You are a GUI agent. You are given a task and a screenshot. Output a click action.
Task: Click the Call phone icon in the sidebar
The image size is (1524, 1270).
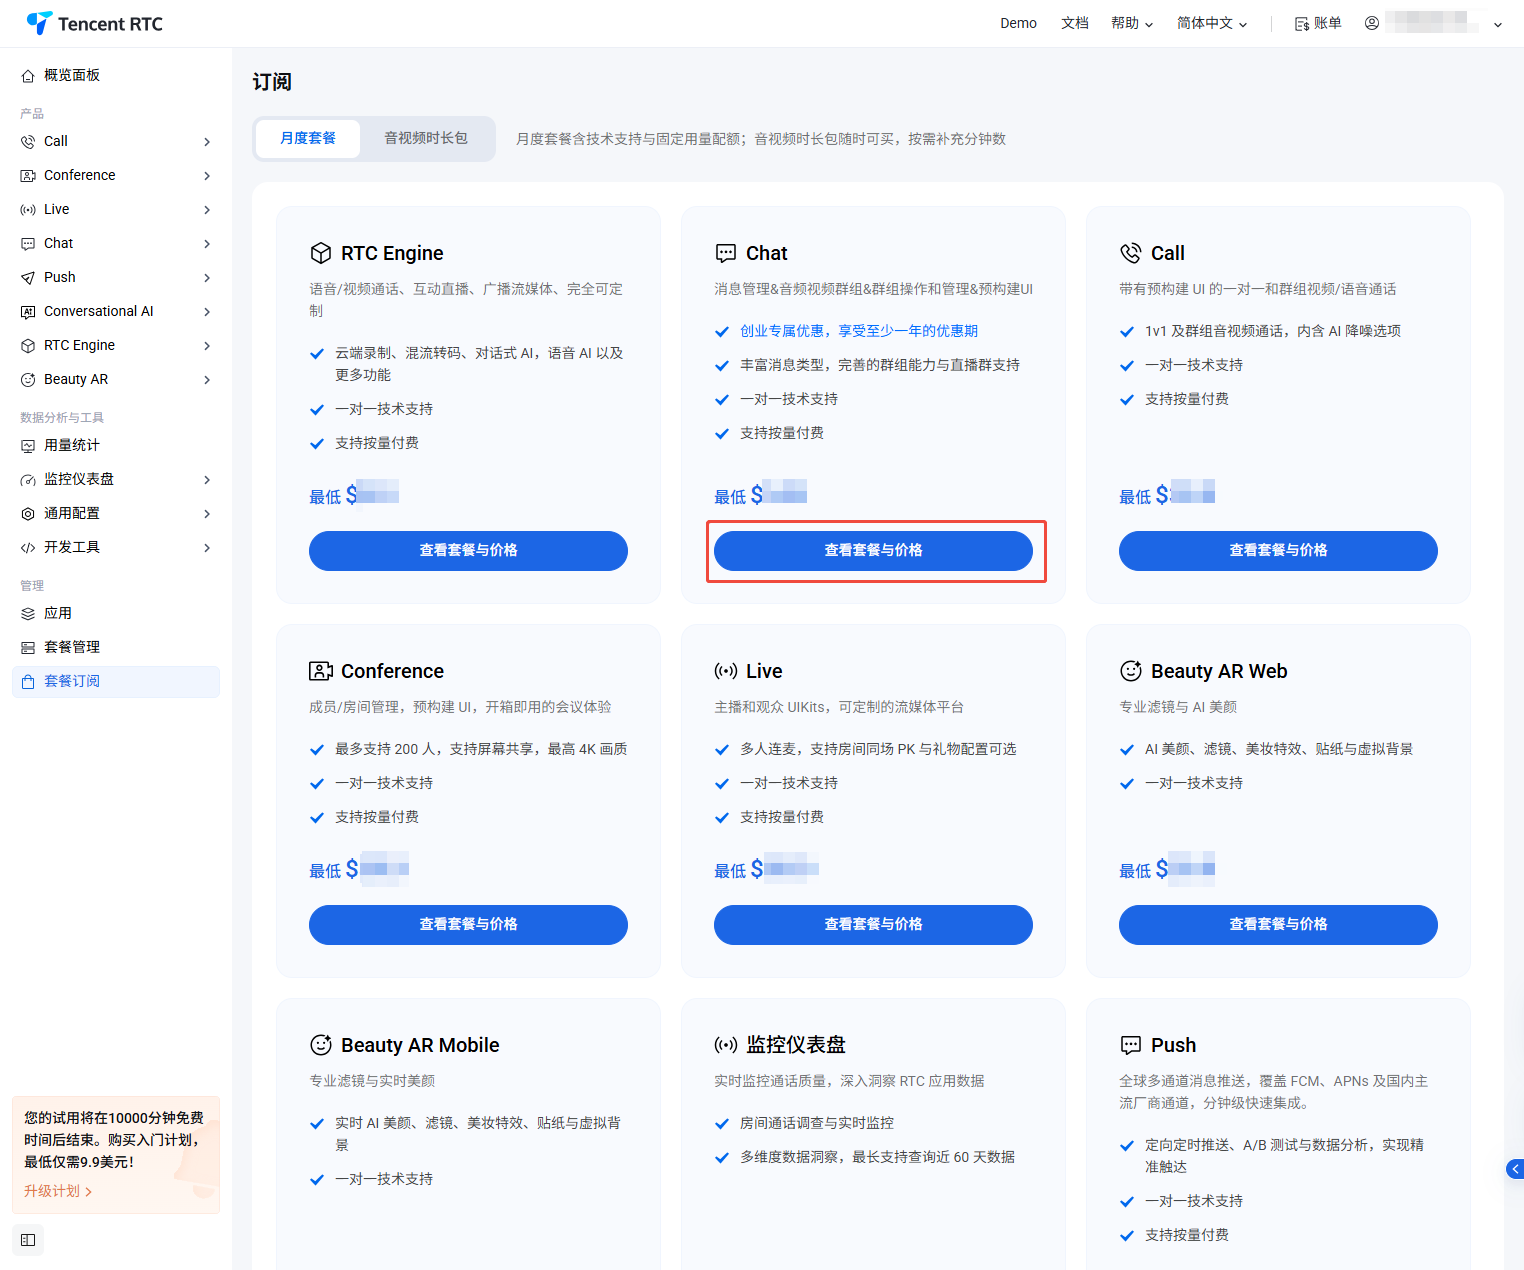pos(28,142)
